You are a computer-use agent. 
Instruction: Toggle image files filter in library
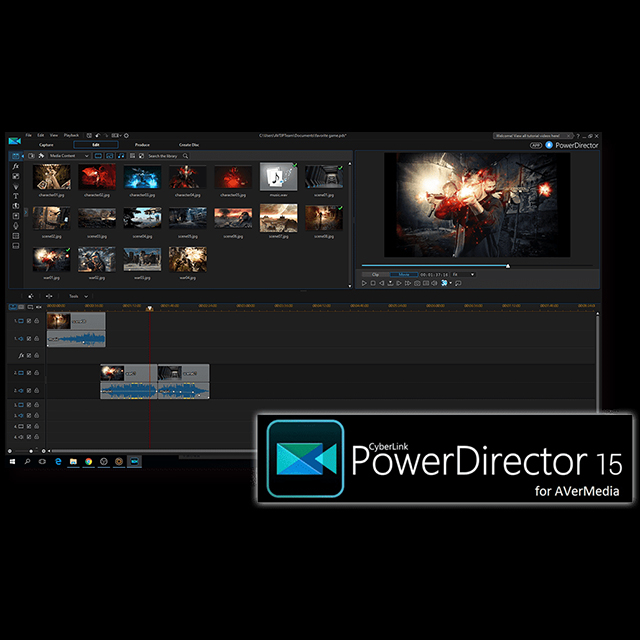(109, 156)
